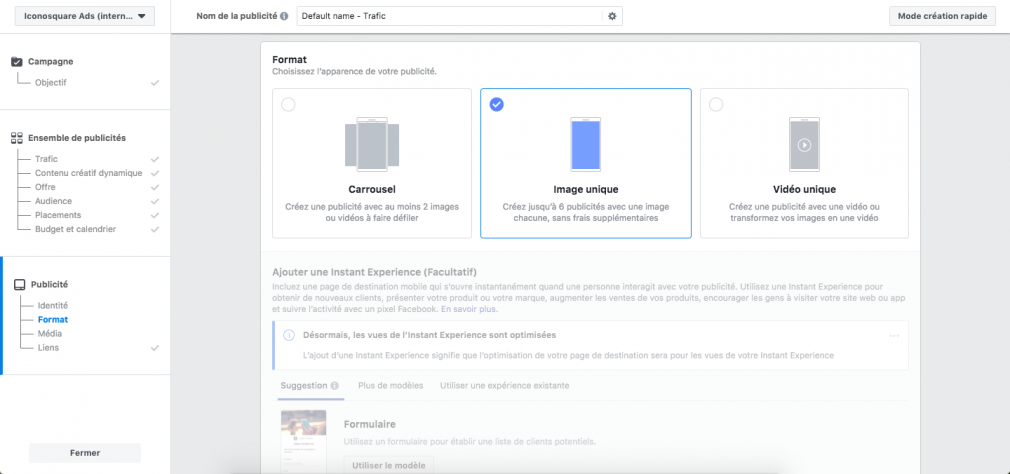
Task: Click the checkmark next to Placements
Action: (x=155, y=215)
